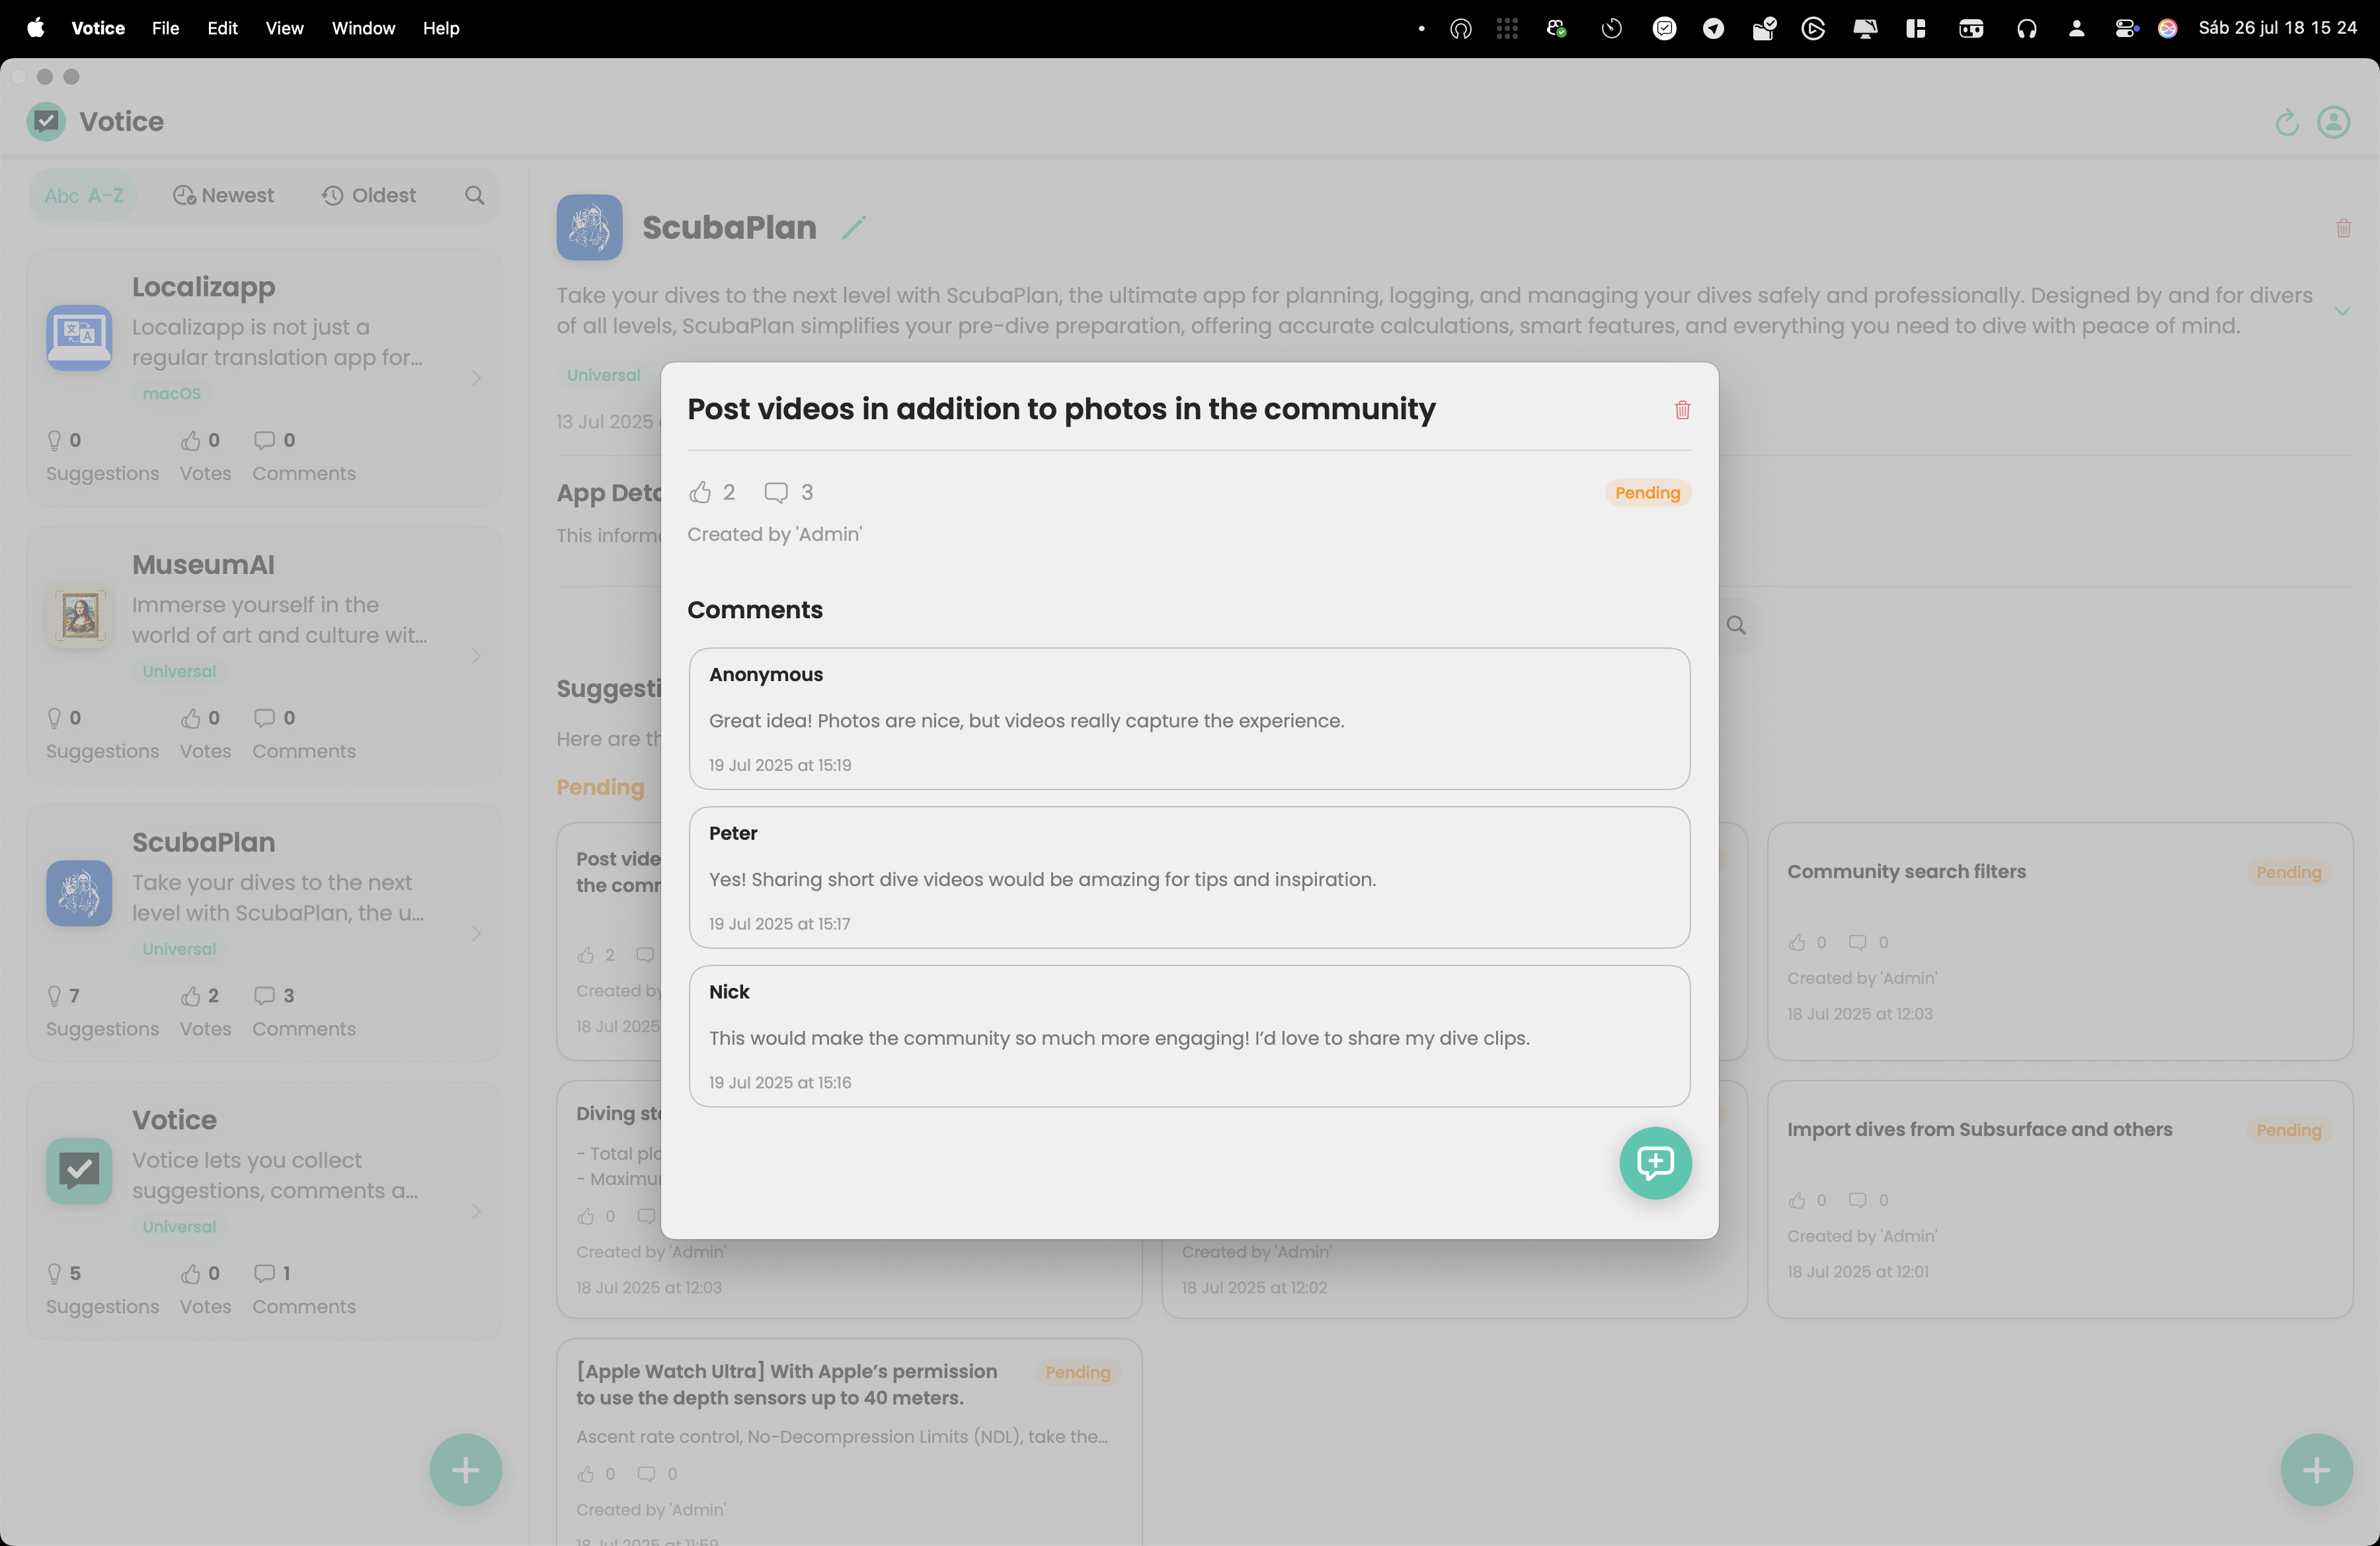Click the Pending status badge in dialog
2380x1546 pixels.
pos(1647,493)
